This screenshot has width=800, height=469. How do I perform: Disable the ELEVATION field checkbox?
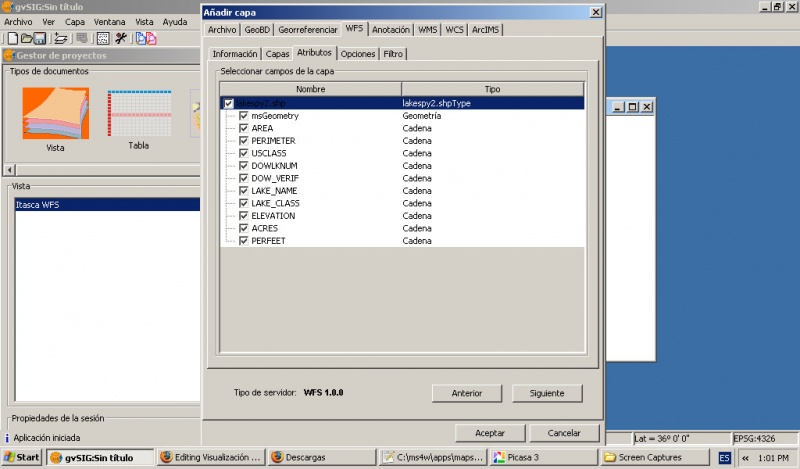(243, 216)
